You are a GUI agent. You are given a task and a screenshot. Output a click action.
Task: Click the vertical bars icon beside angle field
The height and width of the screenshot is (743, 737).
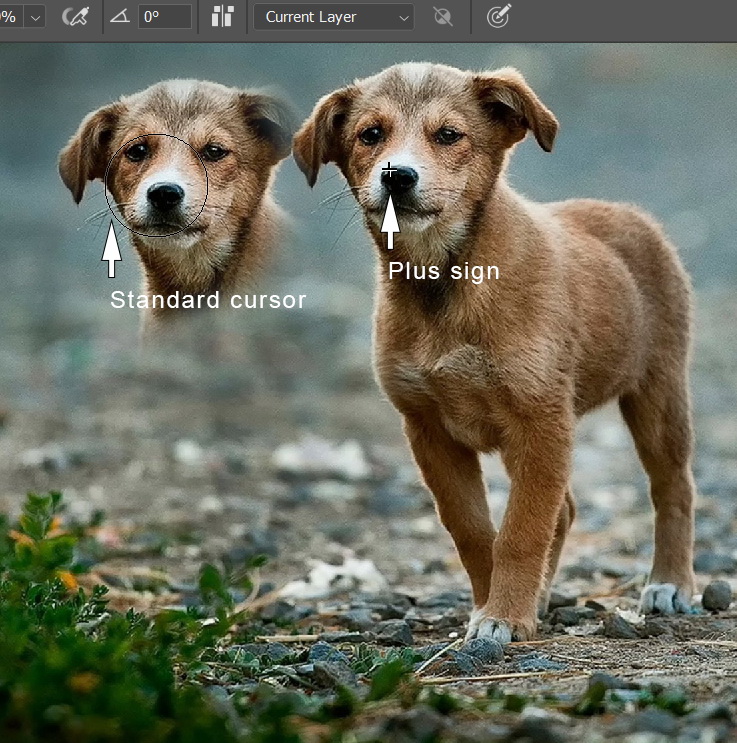[222, 17]
